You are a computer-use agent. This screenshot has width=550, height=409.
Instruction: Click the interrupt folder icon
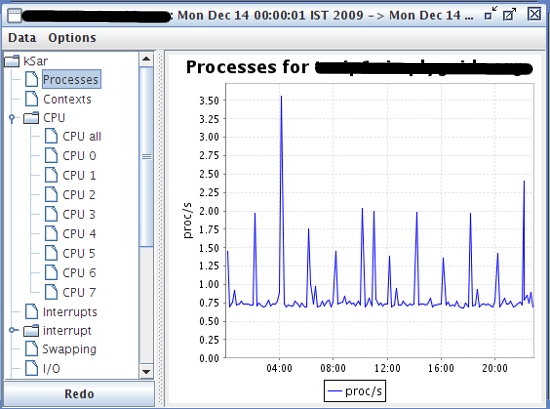coord(31,330)
